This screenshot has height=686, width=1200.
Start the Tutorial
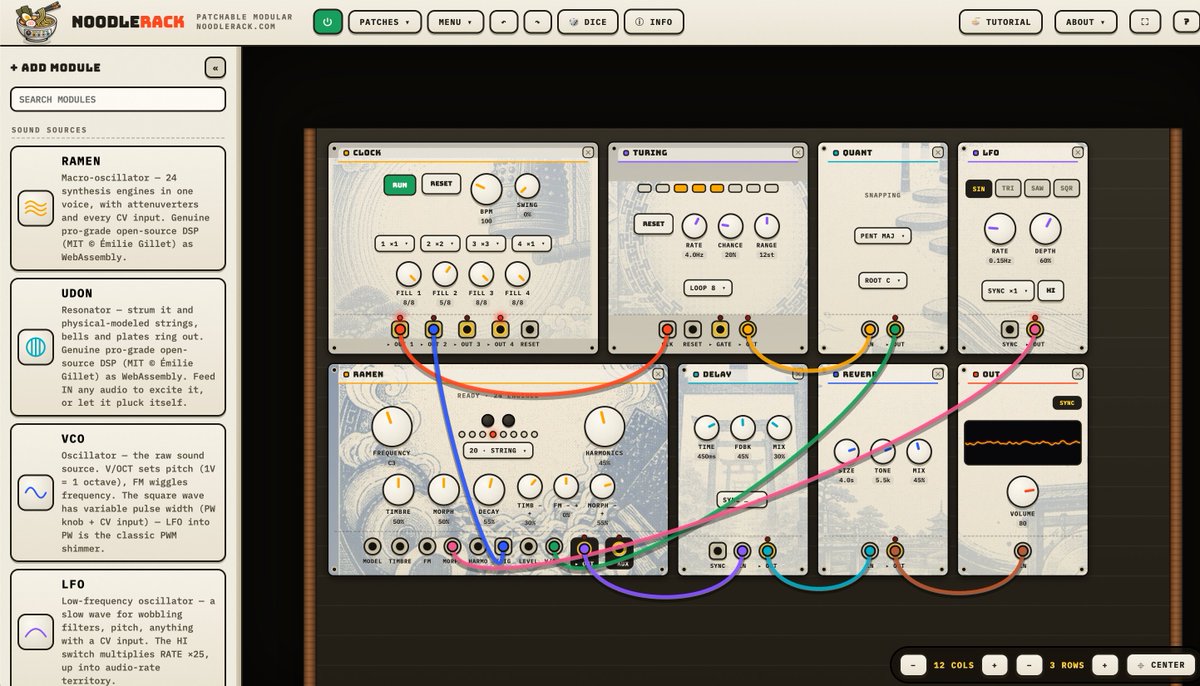[x=1001, y=22]
